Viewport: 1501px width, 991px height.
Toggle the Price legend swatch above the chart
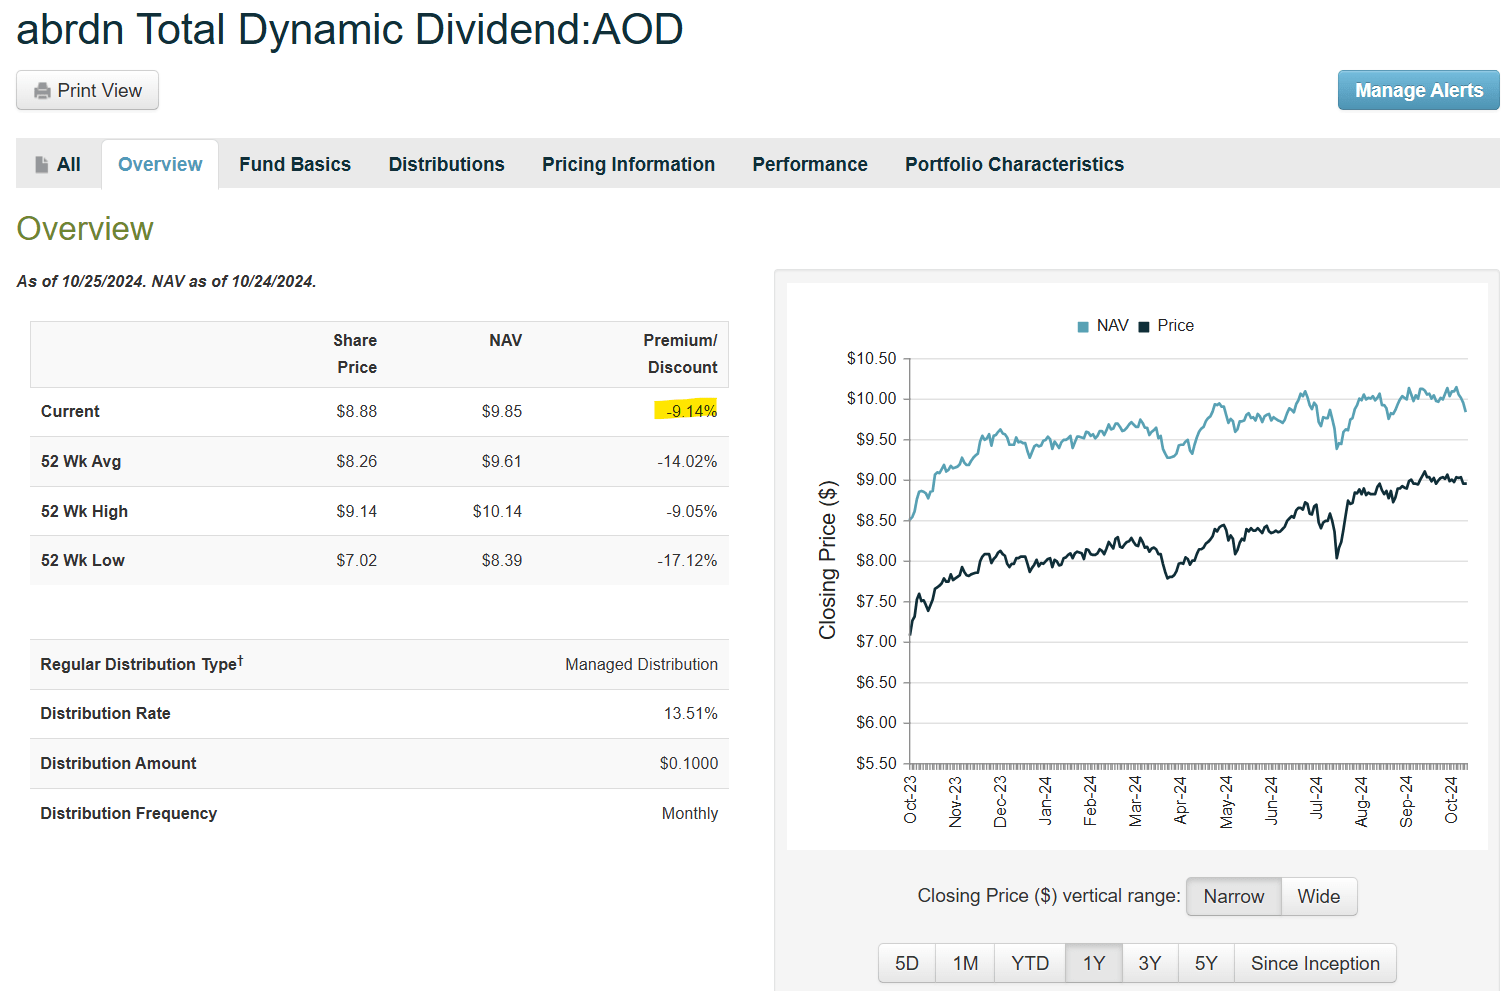(x=1143, y=326)
